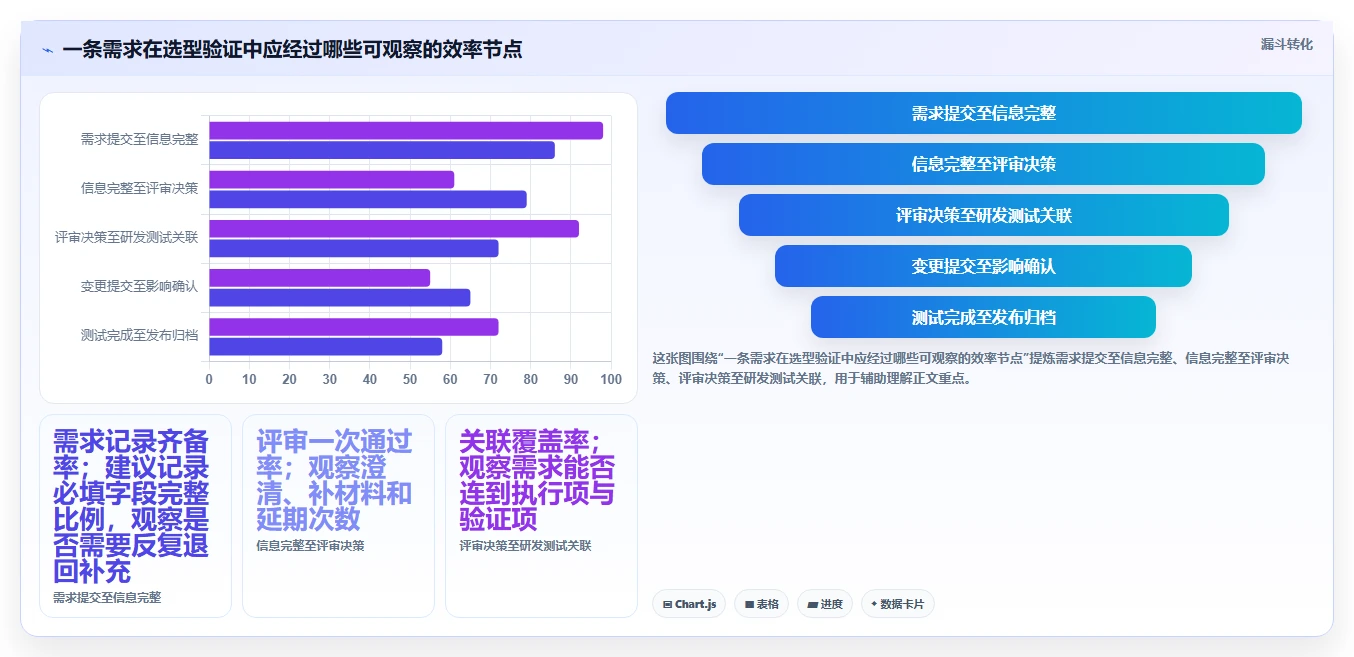
Task: Click the subtitle under the 关联覆盖率 card
Action: point(525,546)
